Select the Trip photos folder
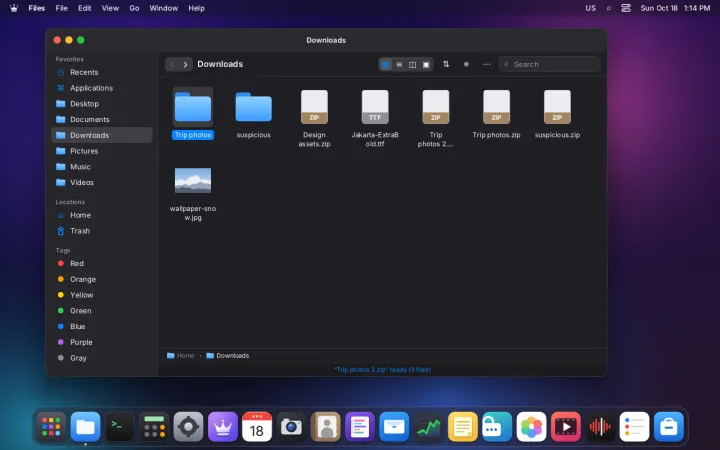This screenshot has width=720, height=450. (193, 113)
